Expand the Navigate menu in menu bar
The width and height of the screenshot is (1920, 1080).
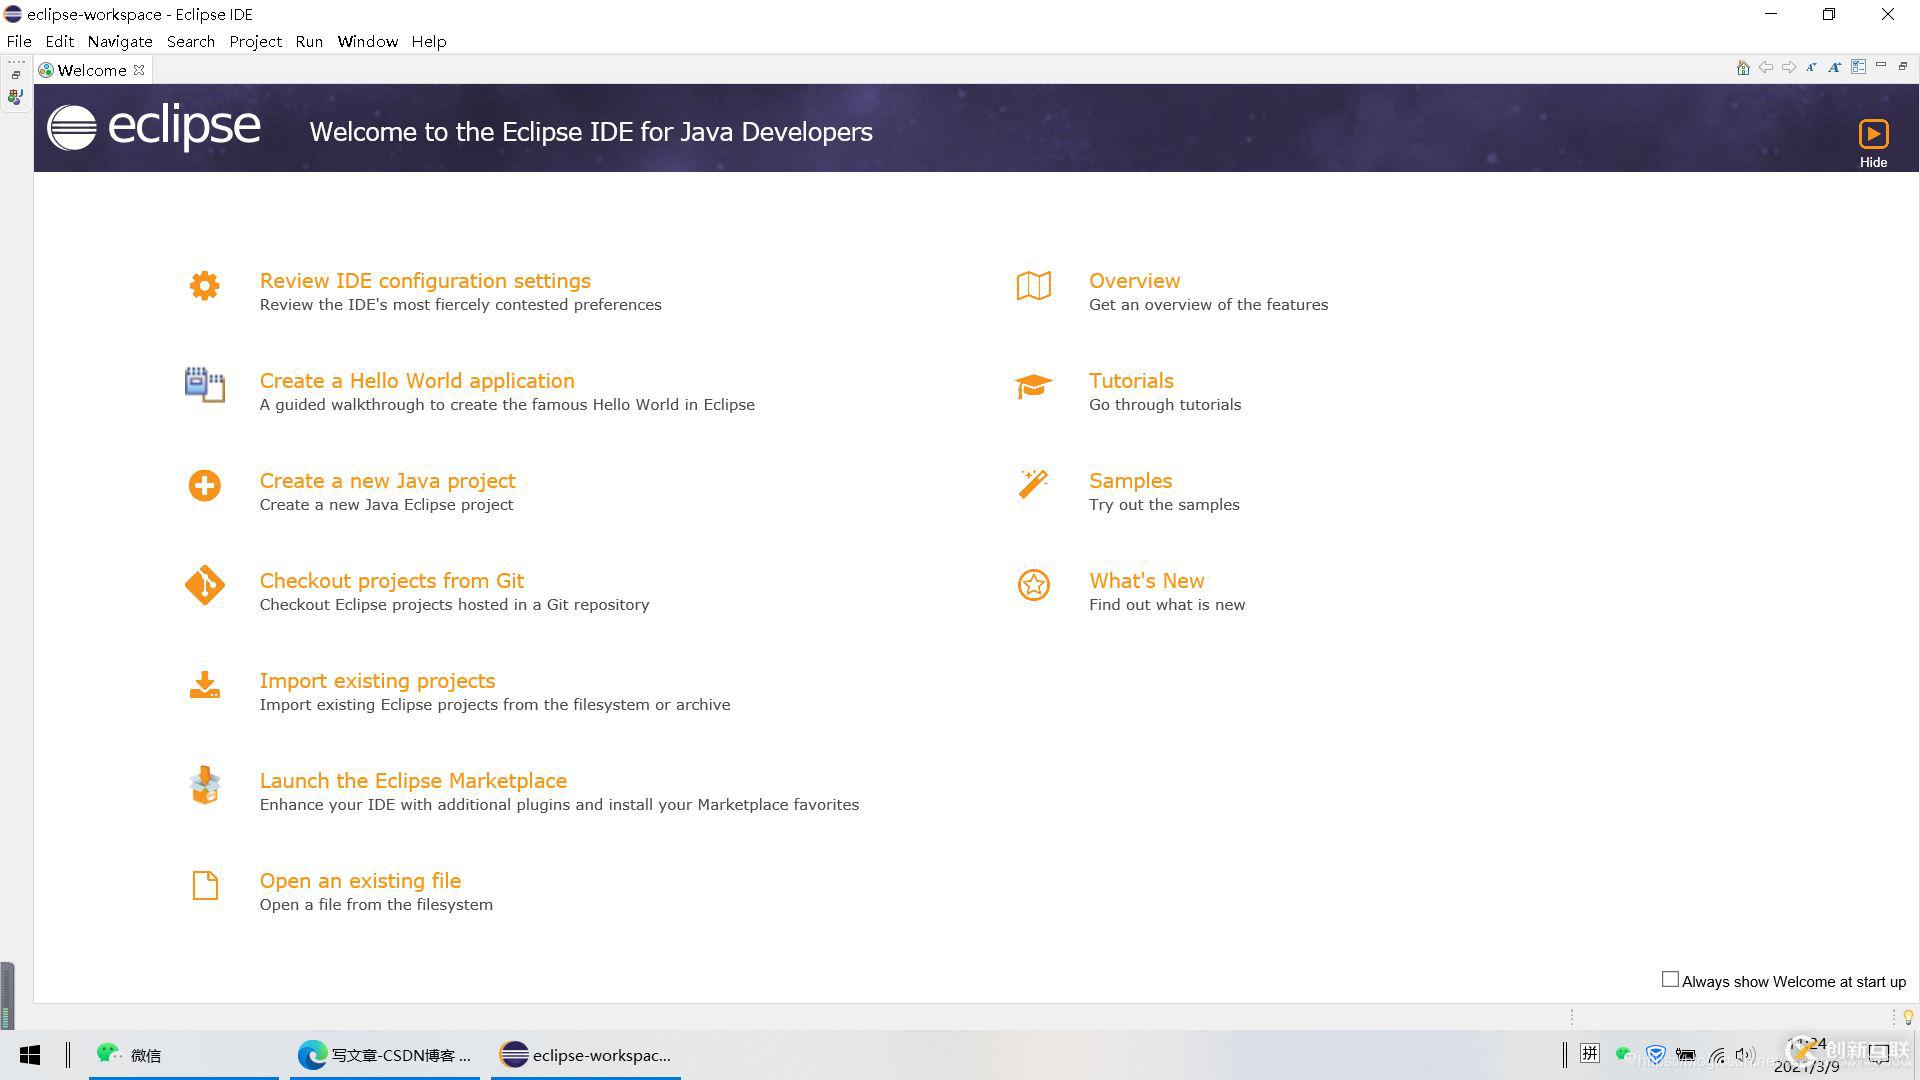coord(121,41)
